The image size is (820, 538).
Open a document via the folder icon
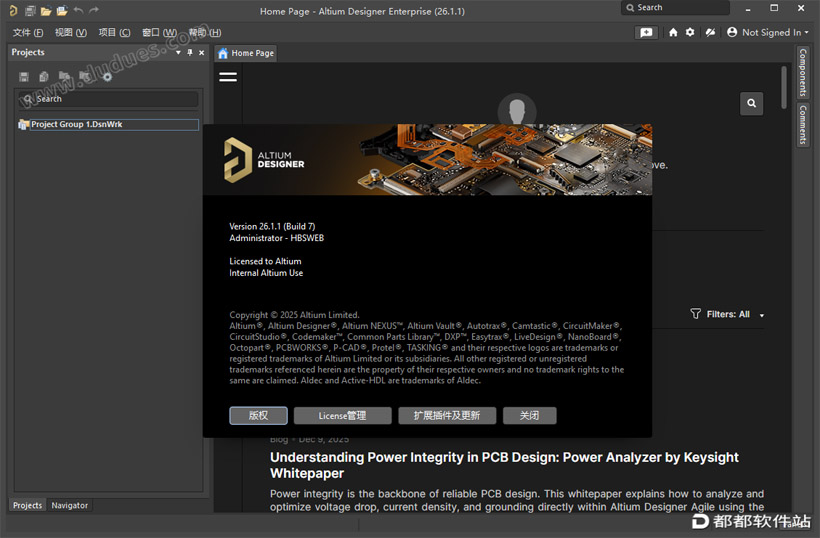(46, 10)
